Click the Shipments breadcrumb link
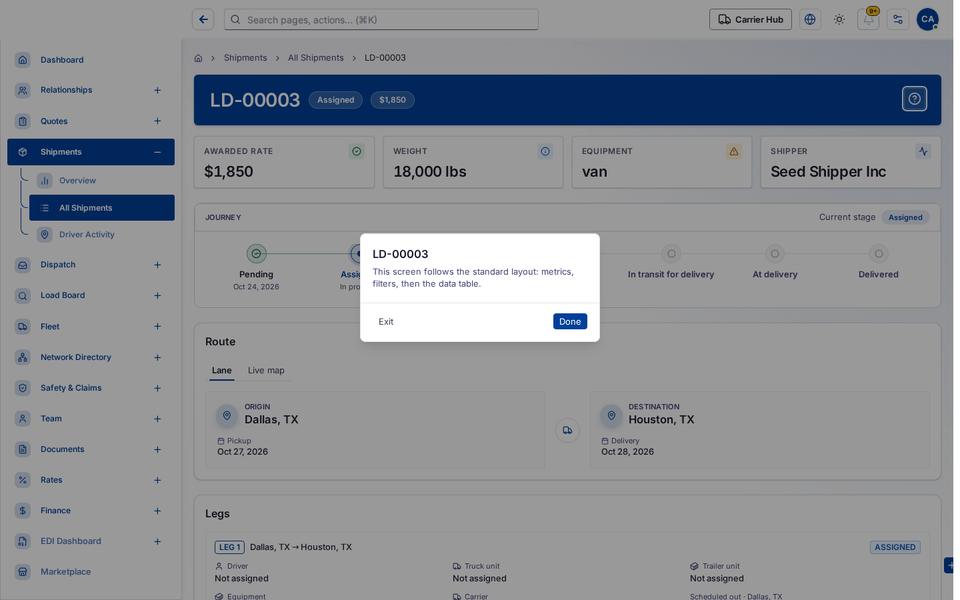The height and width of the screenshot is (600, 960). click(x=245, y=58)
